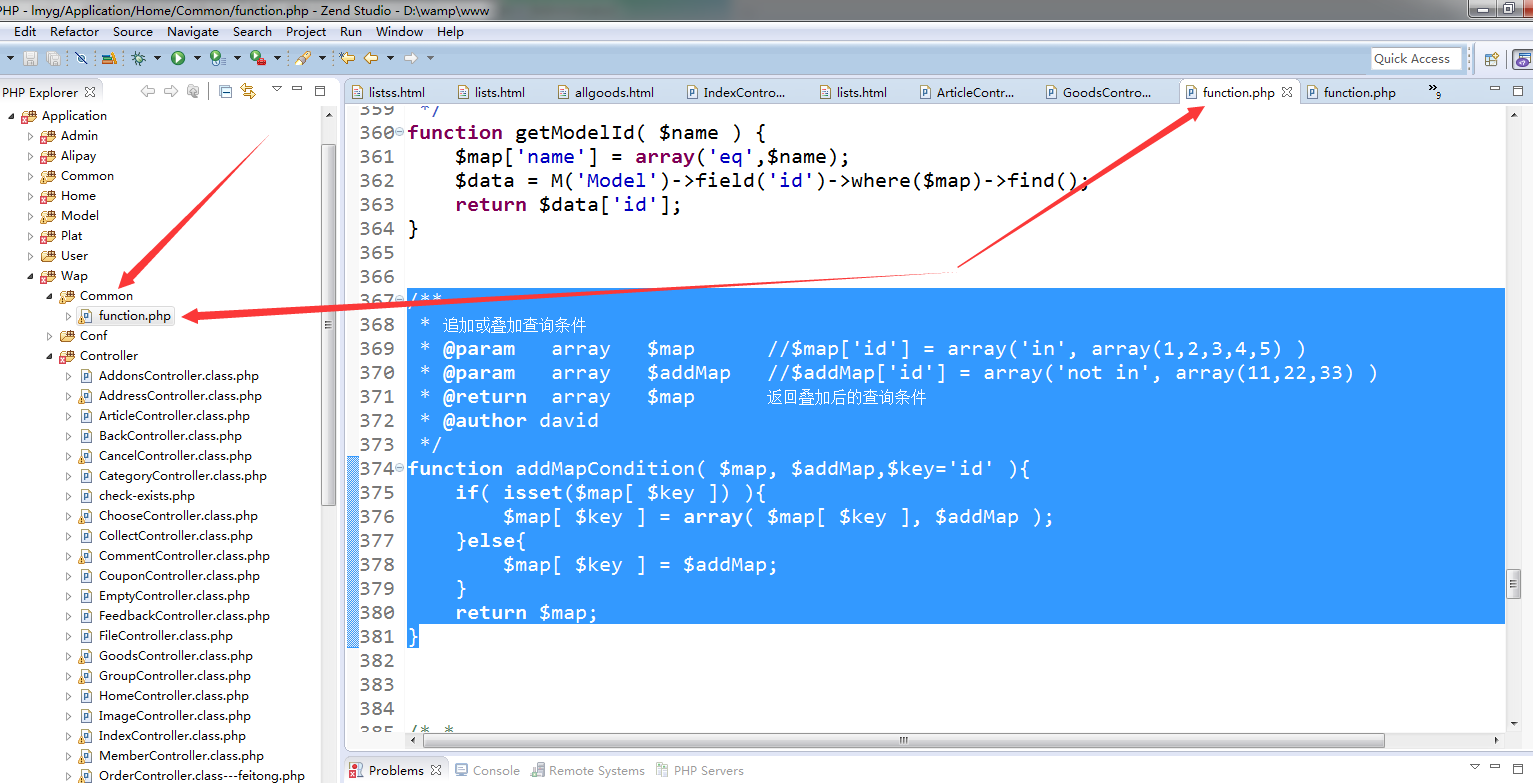Click the Debug bug icon in toolbar

pyautogui.click(x=138, y=58)
